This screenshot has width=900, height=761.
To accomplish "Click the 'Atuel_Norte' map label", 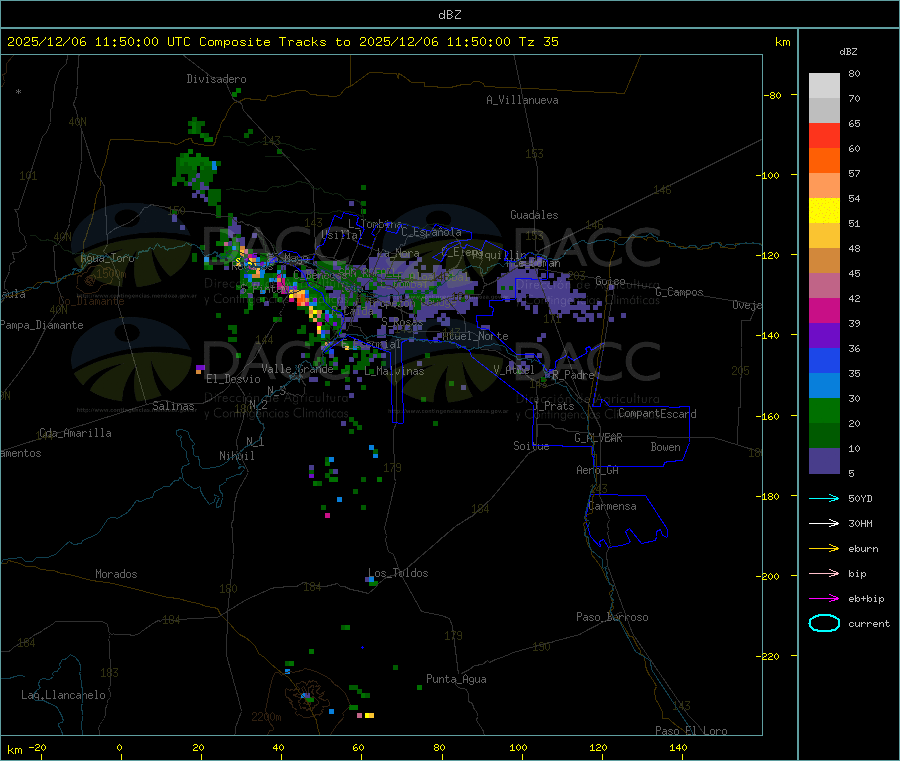I will pyautogui.click(x=475, y=336).
